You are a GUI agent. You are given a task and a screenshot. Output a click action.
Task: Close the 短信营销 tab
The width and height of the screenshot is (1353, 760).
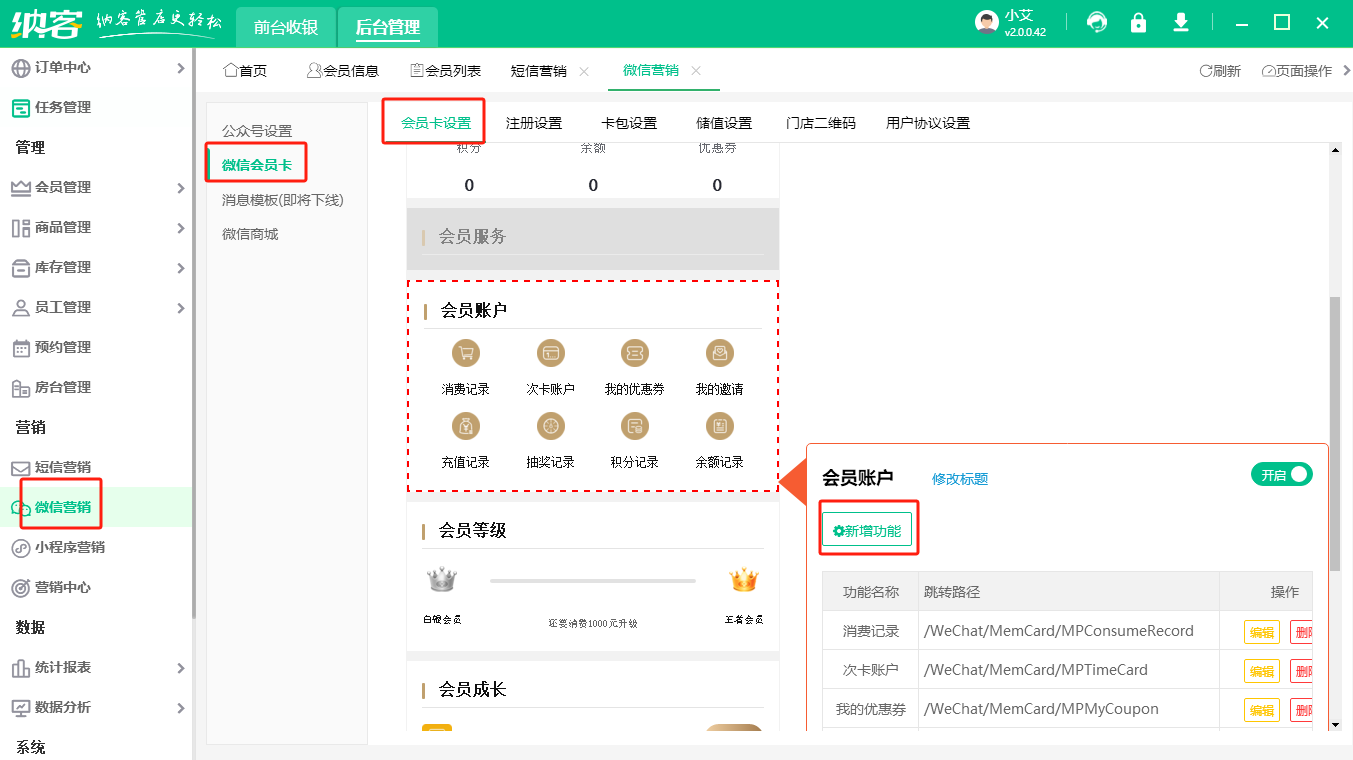coord(584,71)
